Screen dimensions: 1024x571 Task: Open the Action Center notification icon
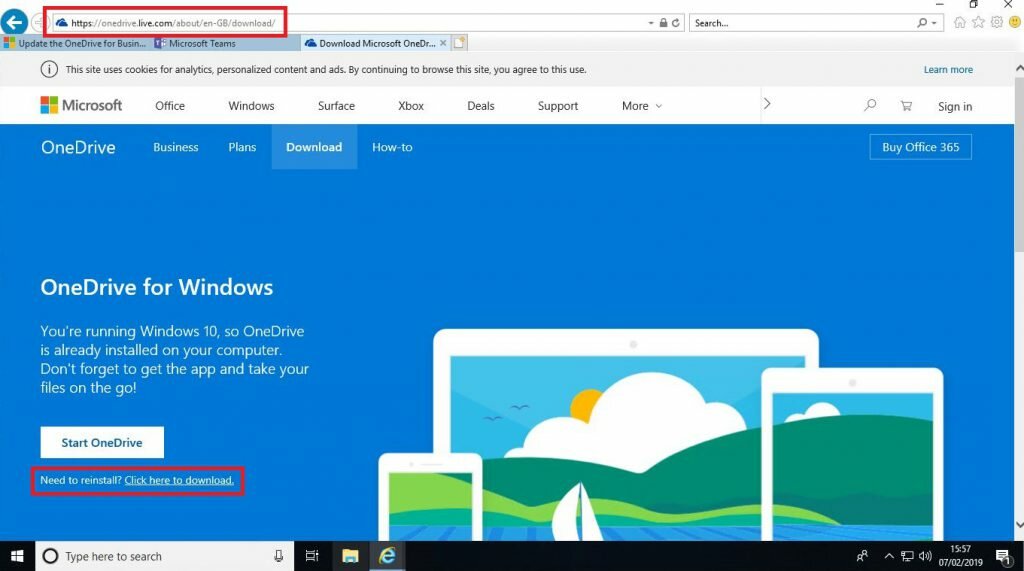pos(1004,556)
